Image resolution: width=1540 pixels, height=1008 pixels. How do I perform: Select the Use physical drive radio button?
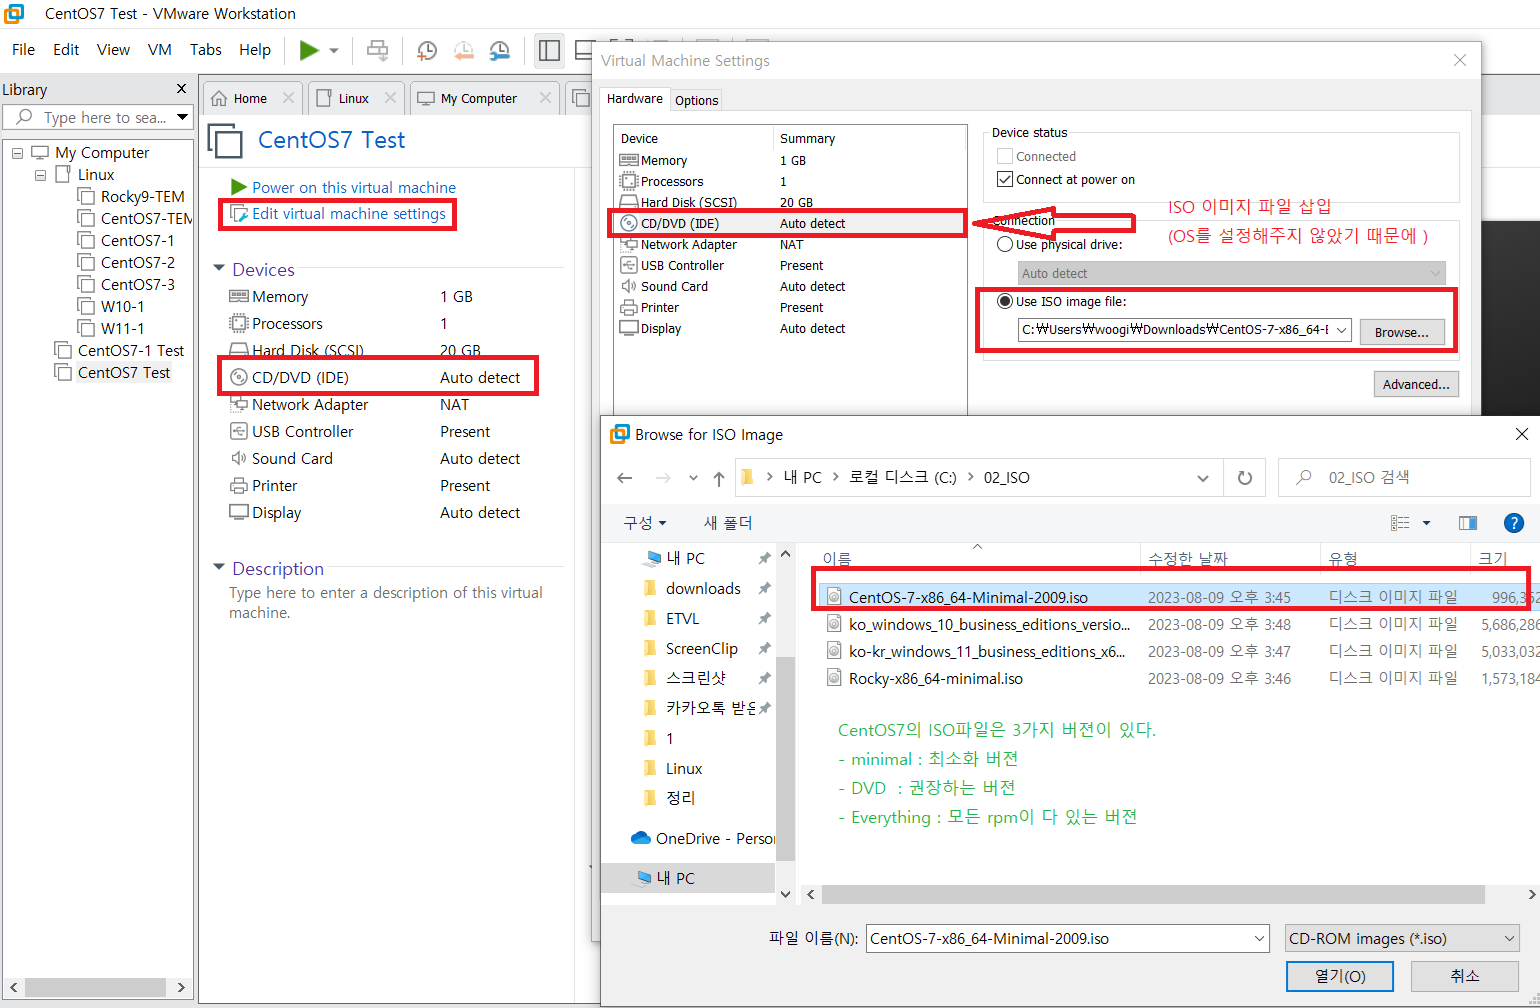pos(1005,244)
